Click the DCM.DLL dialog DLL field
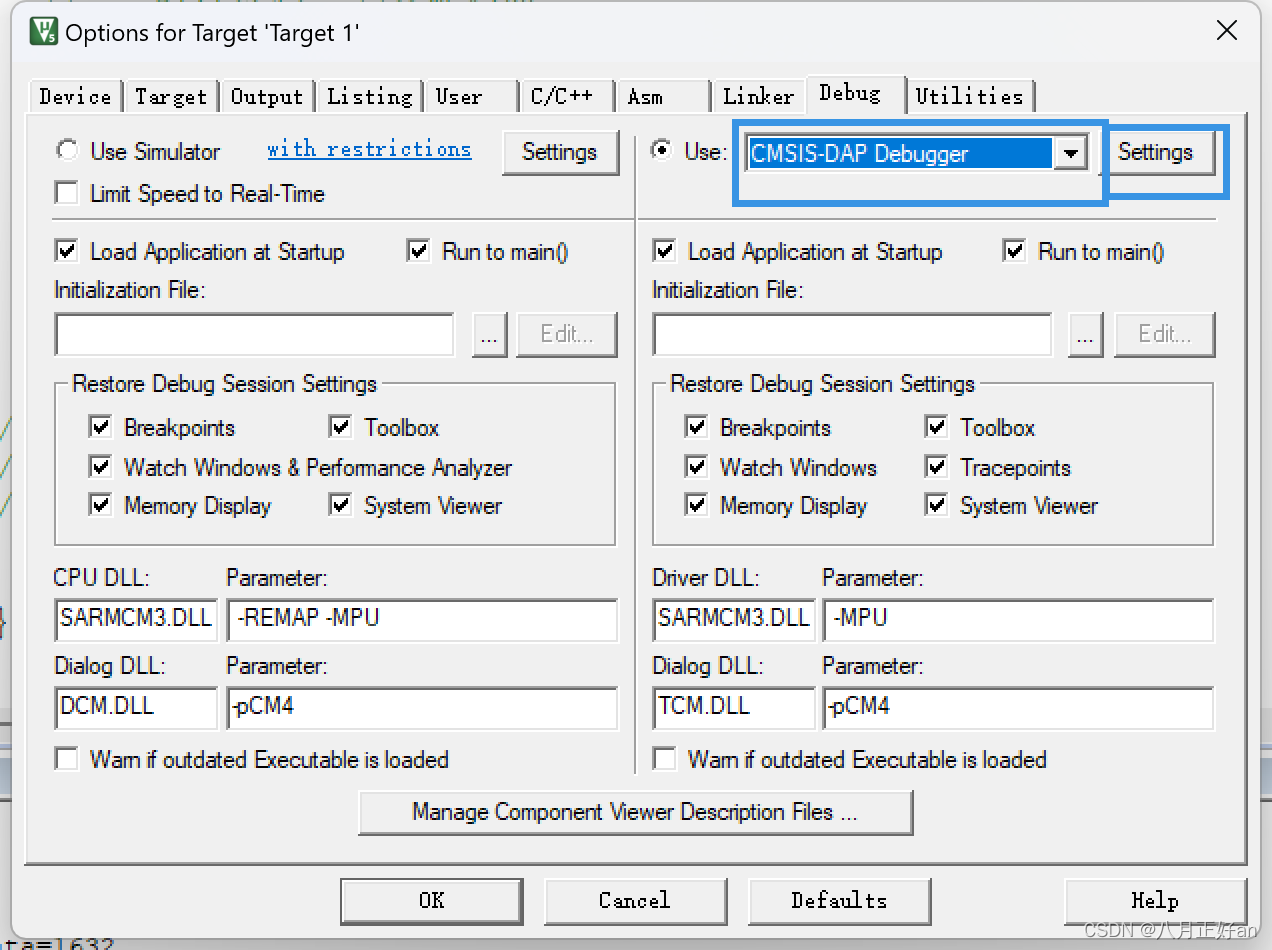The height and width of the screenshot is (950, 1272). click(x=136, y=707)
